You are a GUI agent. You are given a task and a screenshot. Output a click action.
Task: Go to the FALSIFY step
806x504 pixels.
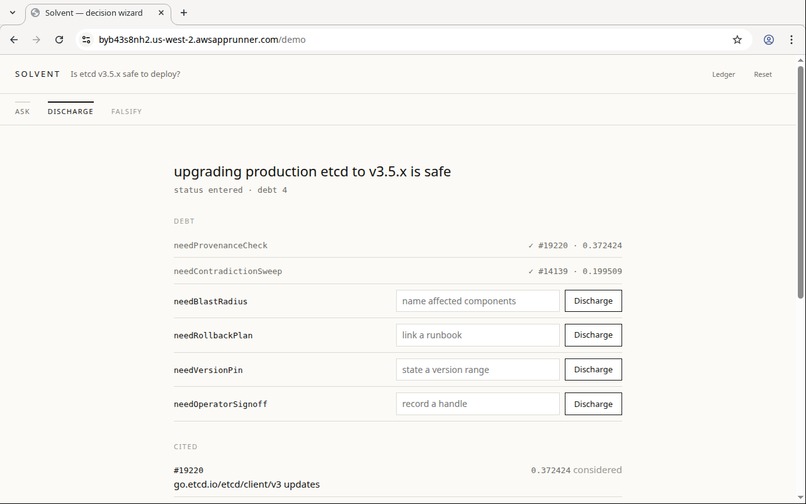[x=126, y=111]
